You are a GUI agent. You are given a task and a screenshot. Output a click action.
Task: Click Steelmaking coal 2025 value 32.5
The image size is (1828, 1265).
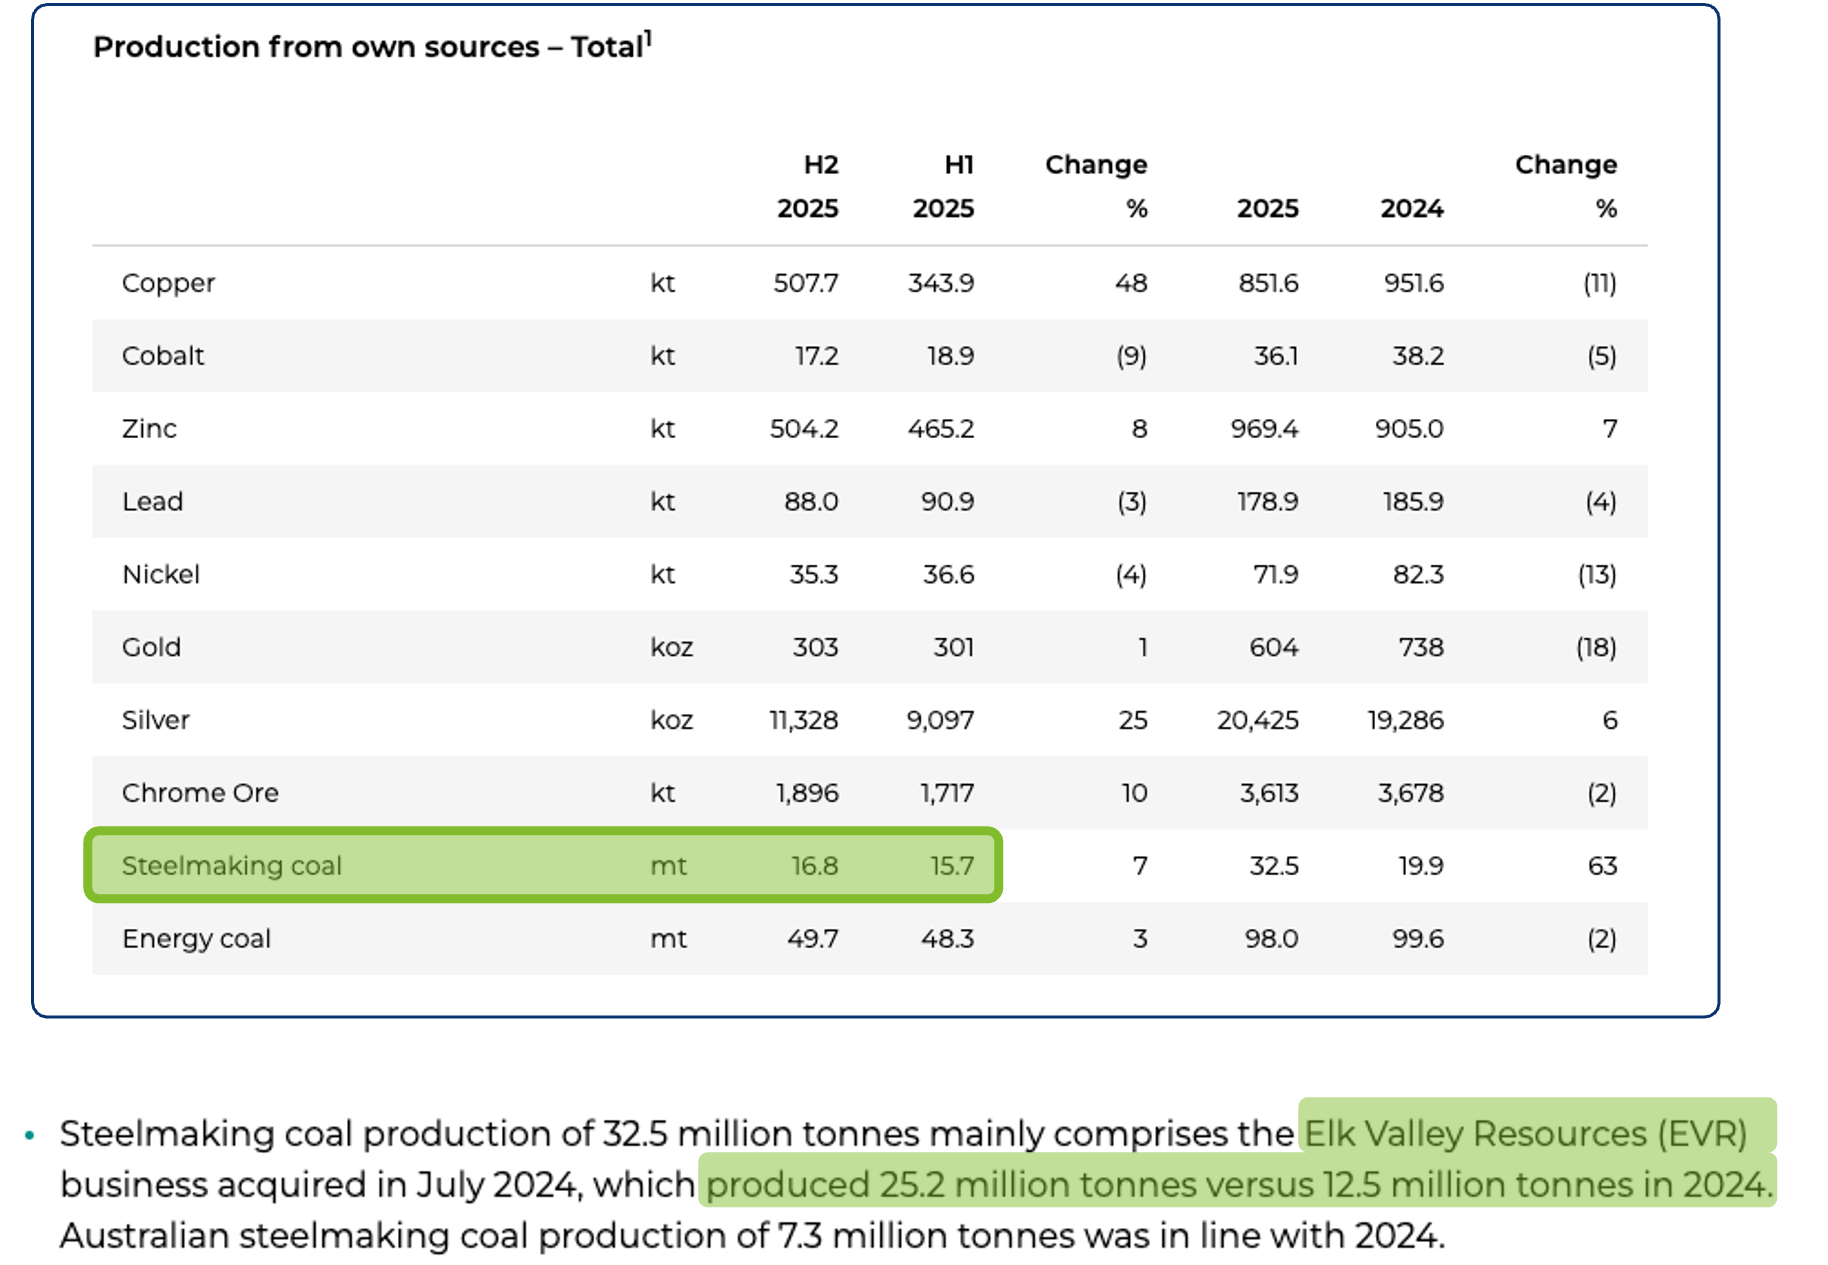(1274, 866)
